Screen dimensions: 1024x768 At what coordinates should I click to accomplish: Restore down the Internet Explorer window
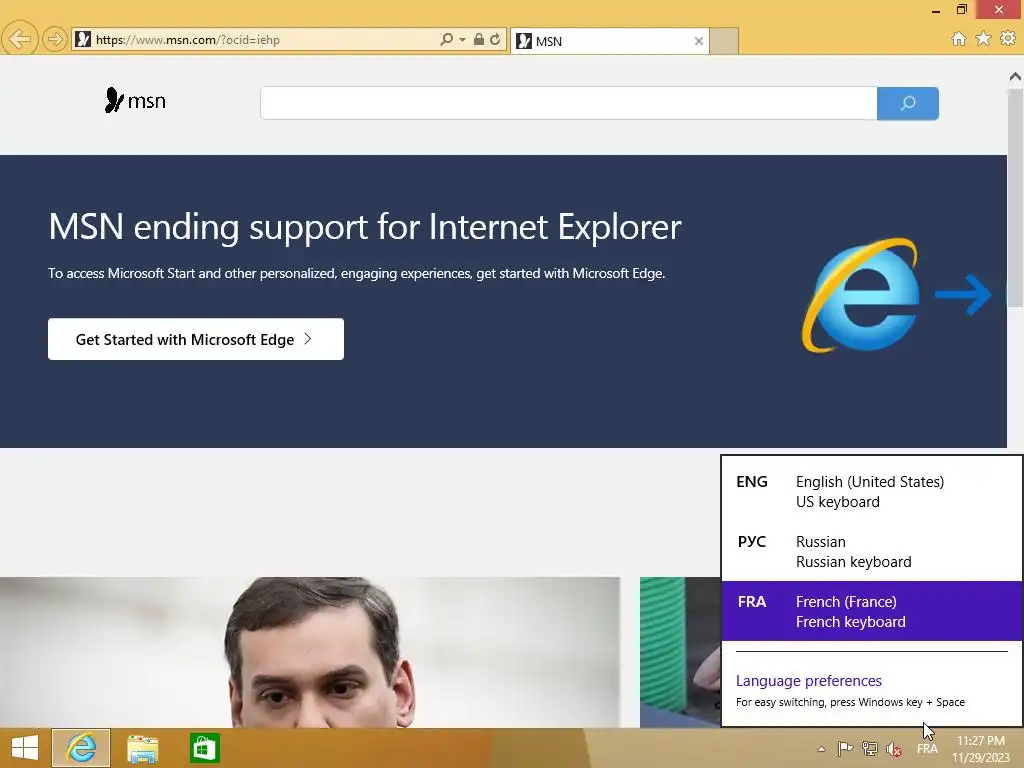(961, 9)
